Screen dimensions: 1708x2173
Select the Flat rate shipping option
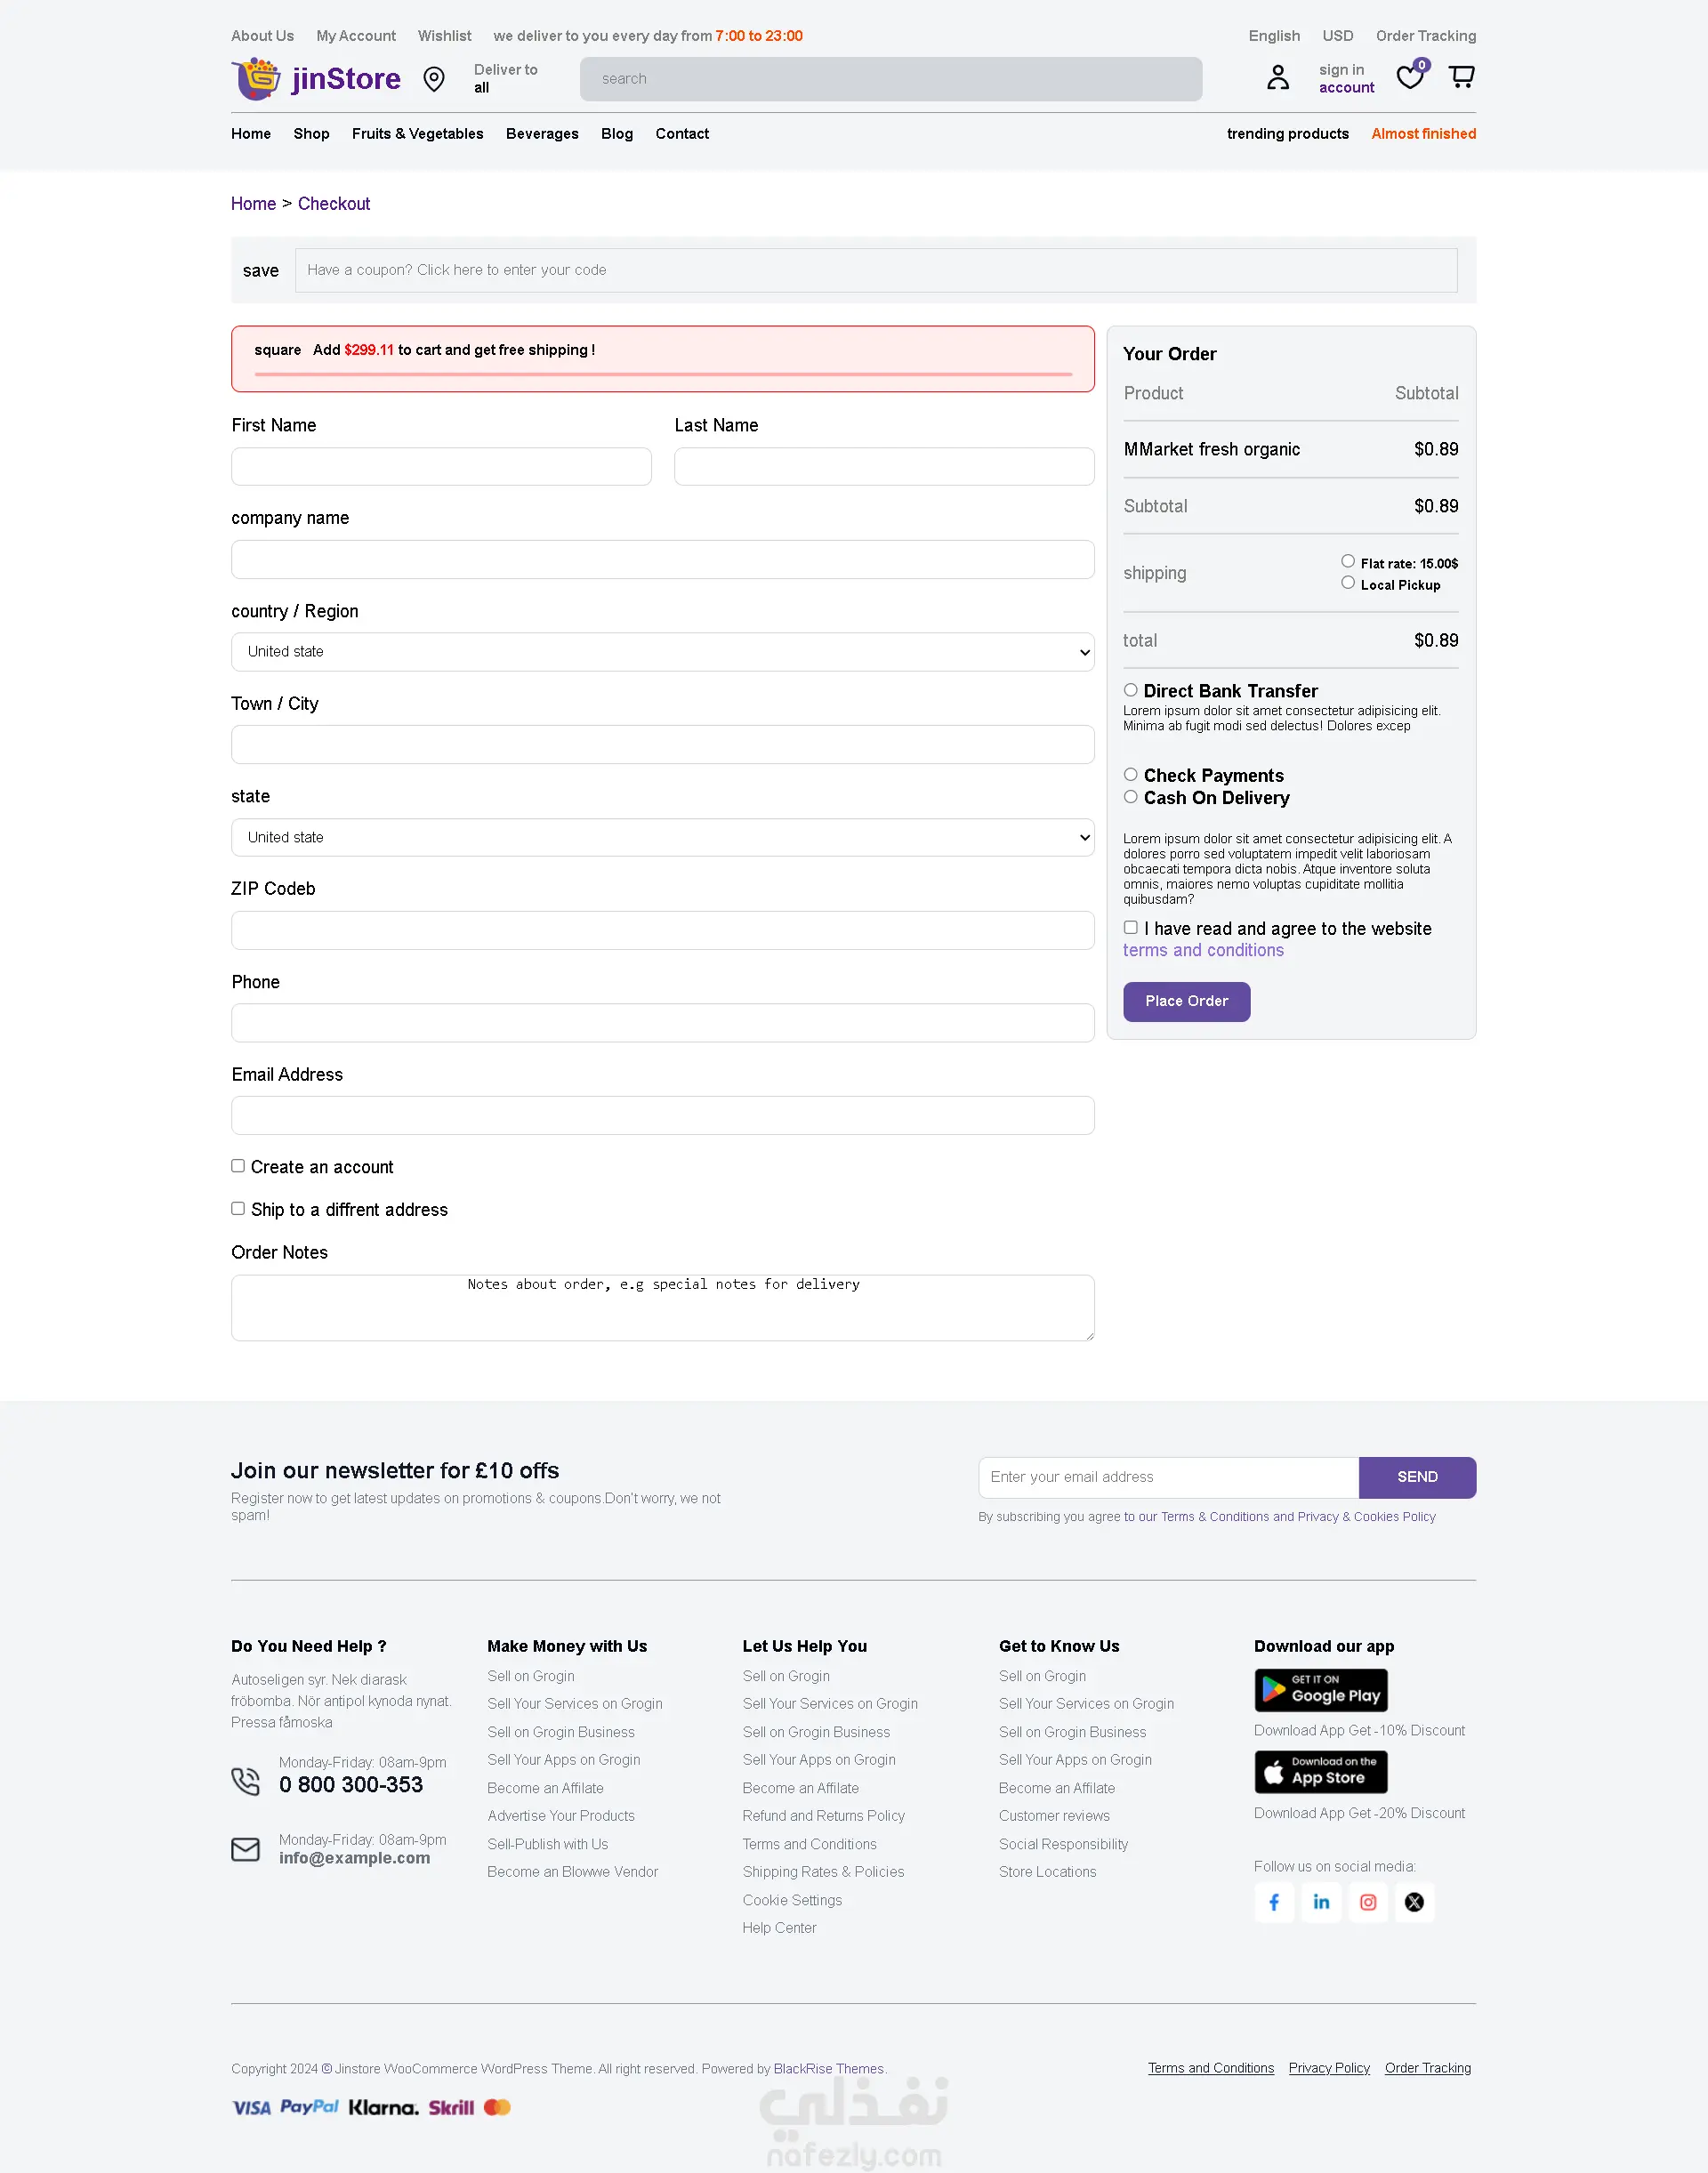click(1348, 562)
